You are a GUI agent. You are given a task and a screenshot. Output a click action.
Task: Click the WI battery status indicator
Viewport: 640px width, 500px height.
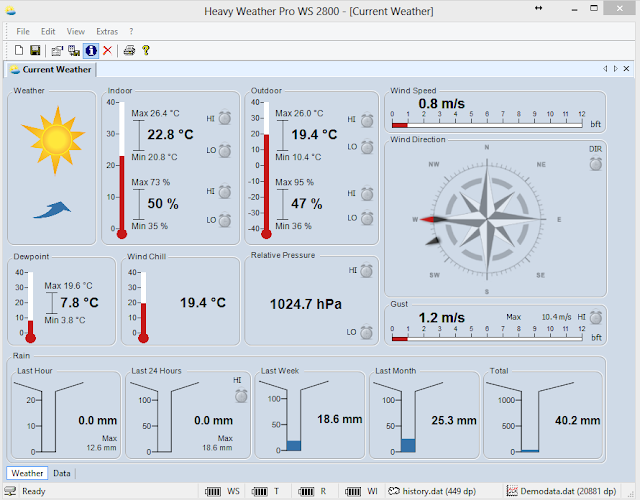[361, 491]
